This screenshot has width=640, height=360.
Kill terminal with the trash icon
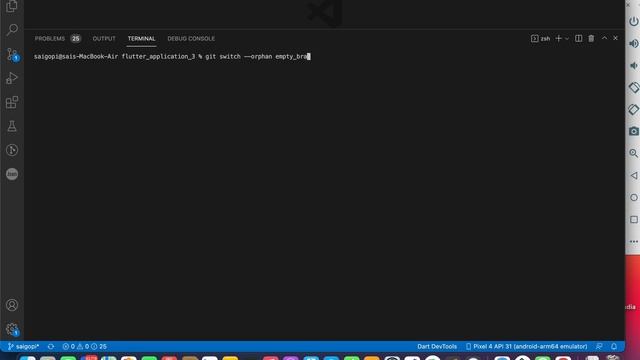591,38
